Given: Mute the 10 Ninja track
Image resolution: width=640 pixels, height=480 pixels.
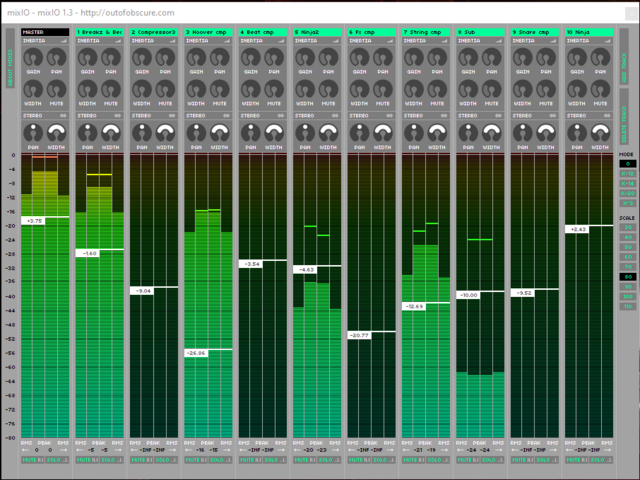Looking at the screenshot, I should tap(577, 460).
